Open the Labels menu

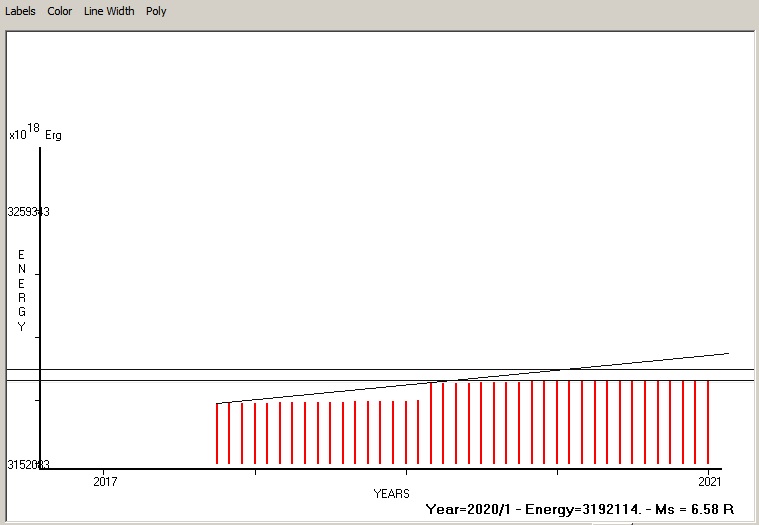click(x=20, y=11)
